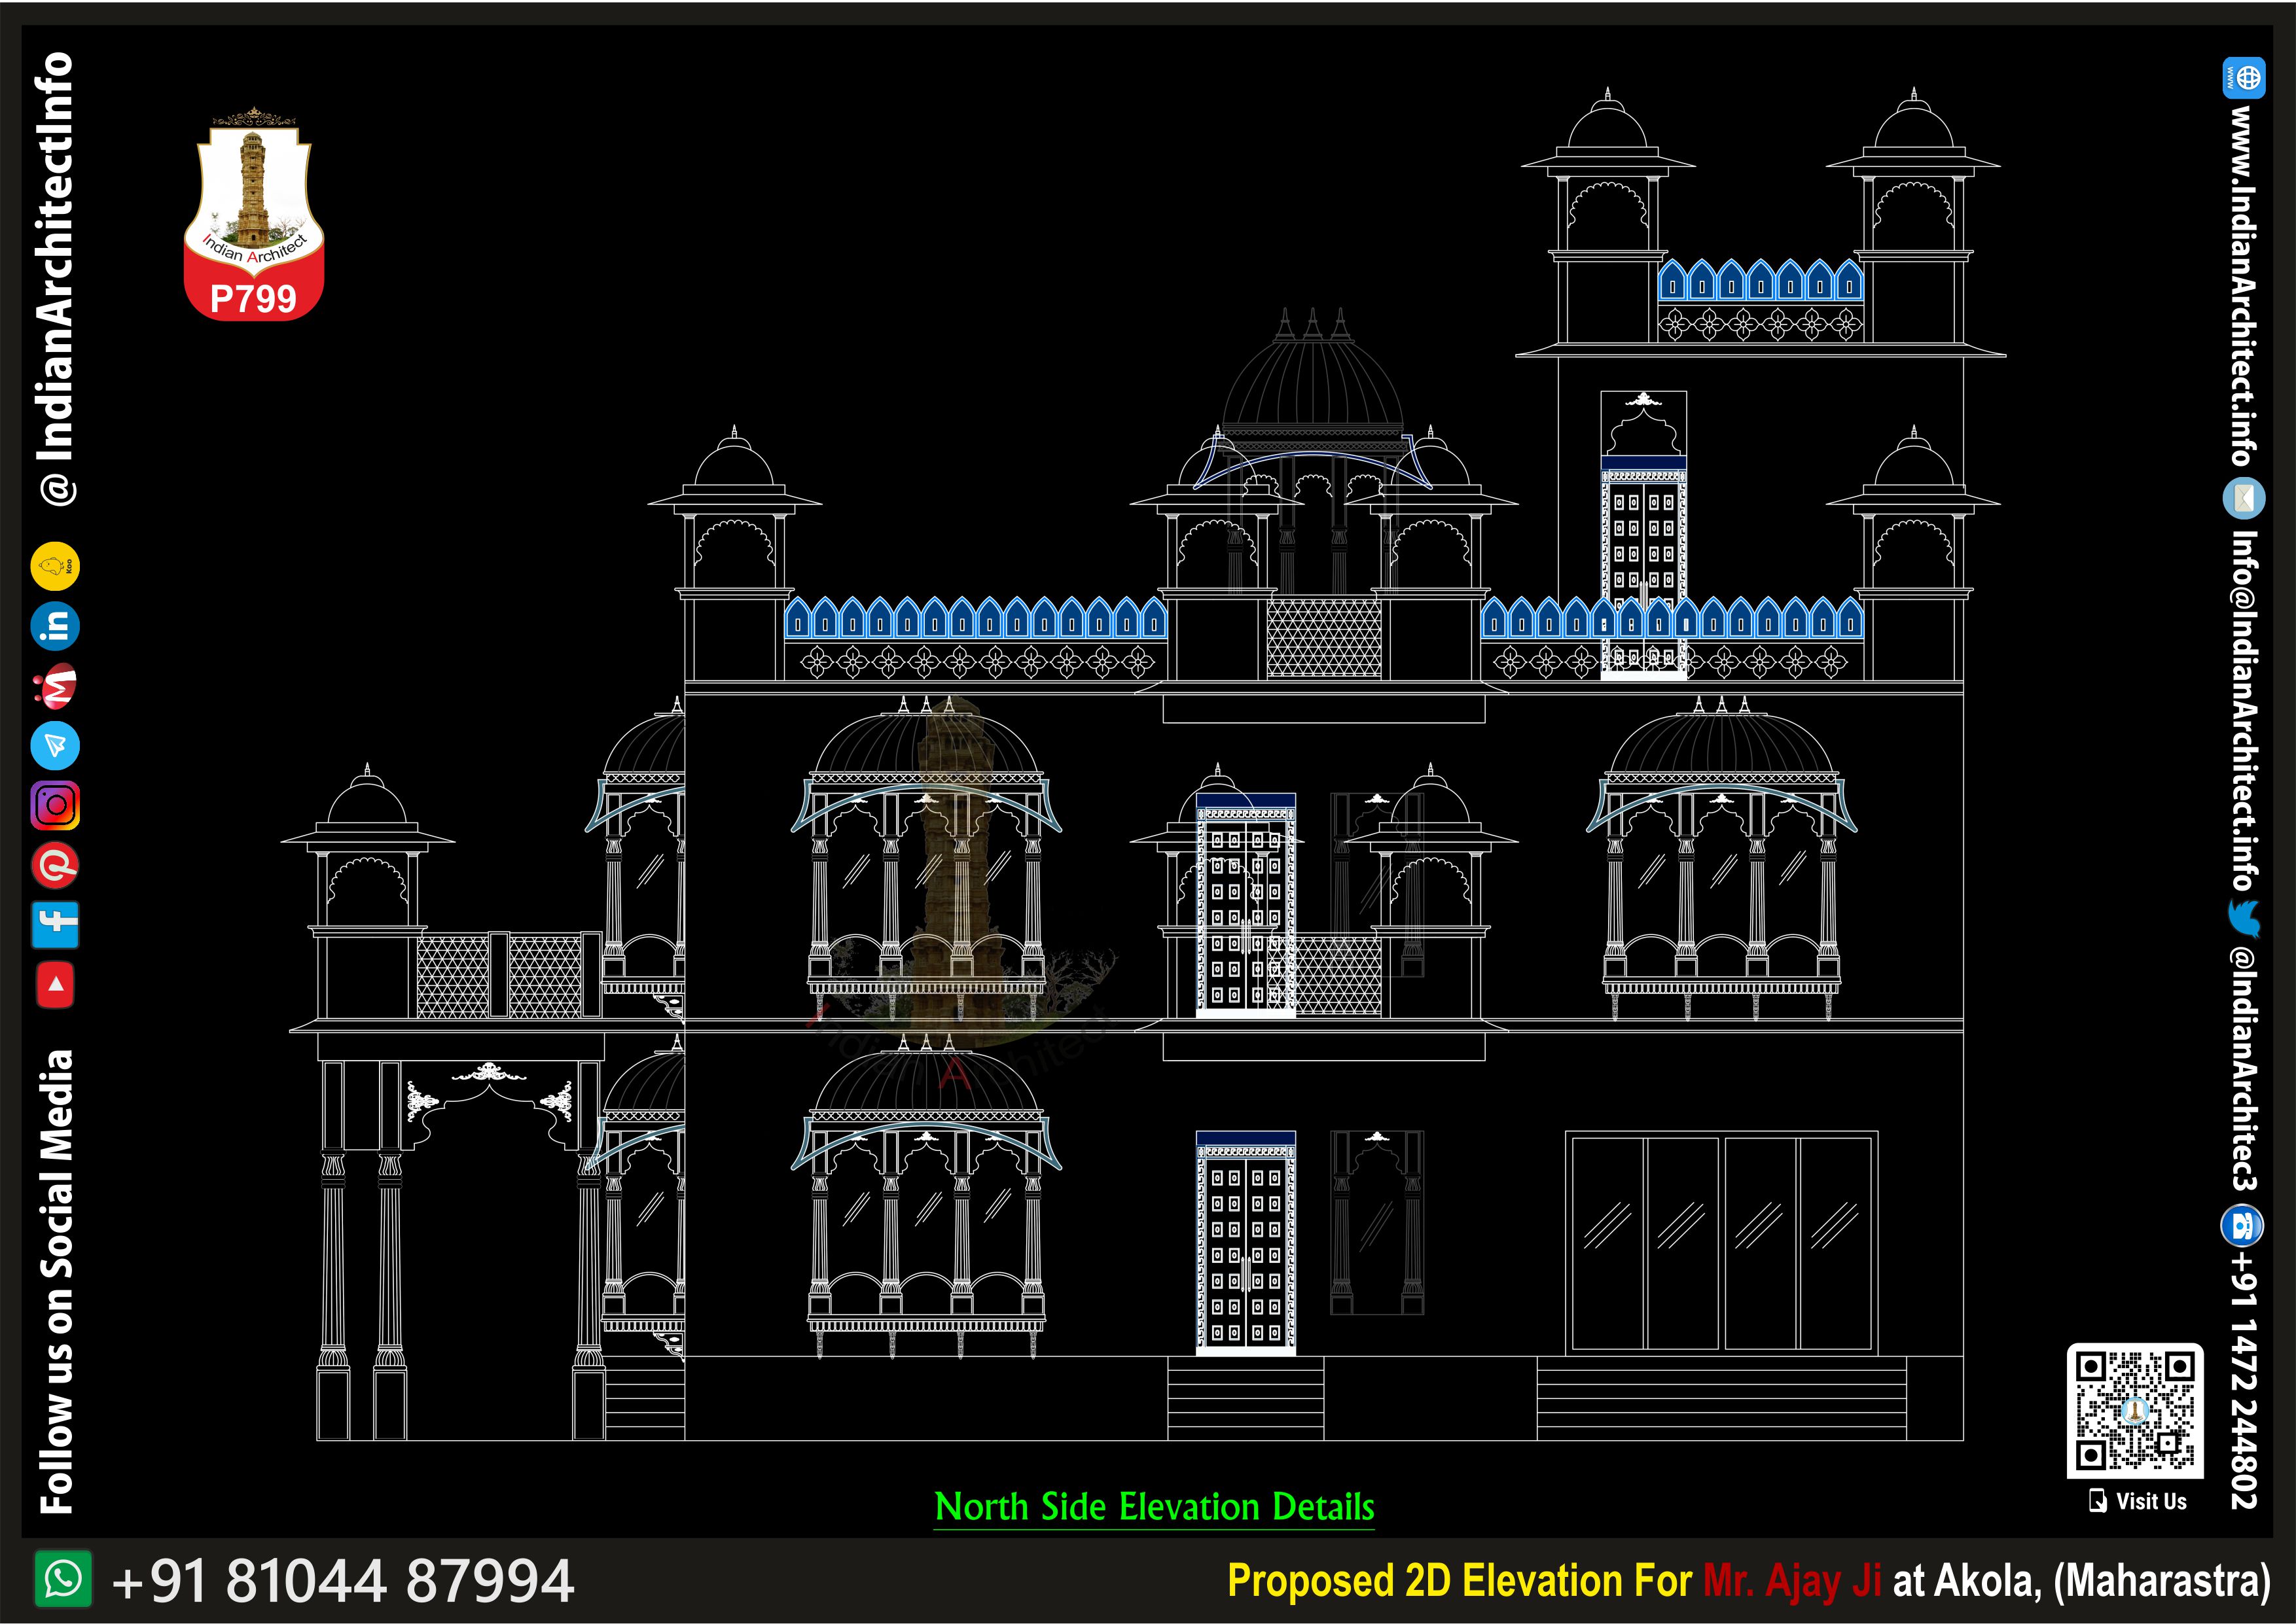The image size is (2296, 1624).
Task: Click the green WhatsApp icon
Action: [x=63, y=1579]
